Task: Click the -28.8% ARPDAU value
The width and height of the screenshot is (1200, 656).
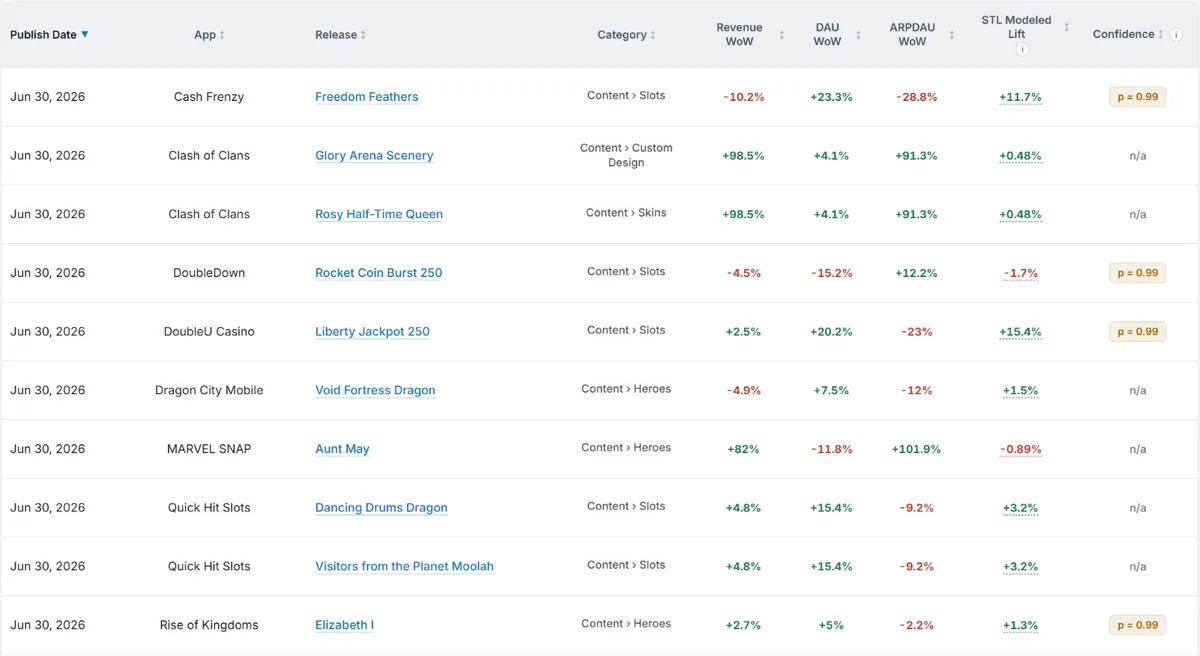Action: [x=917, y=97]
